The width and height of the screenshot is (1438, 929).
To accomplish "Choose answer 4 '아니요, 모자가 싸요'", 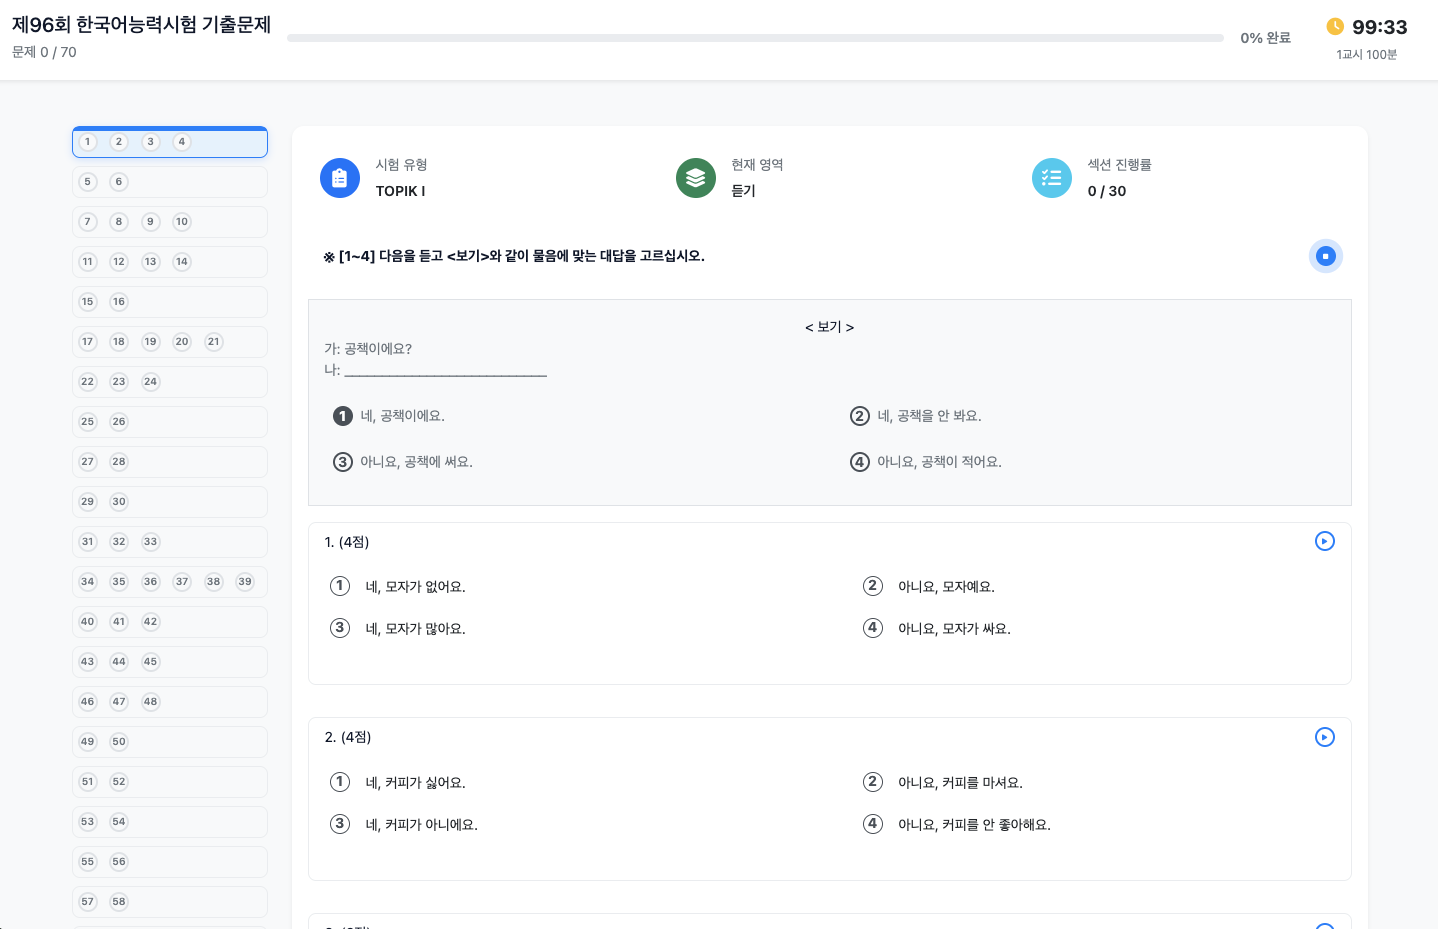I will point(873,628).
